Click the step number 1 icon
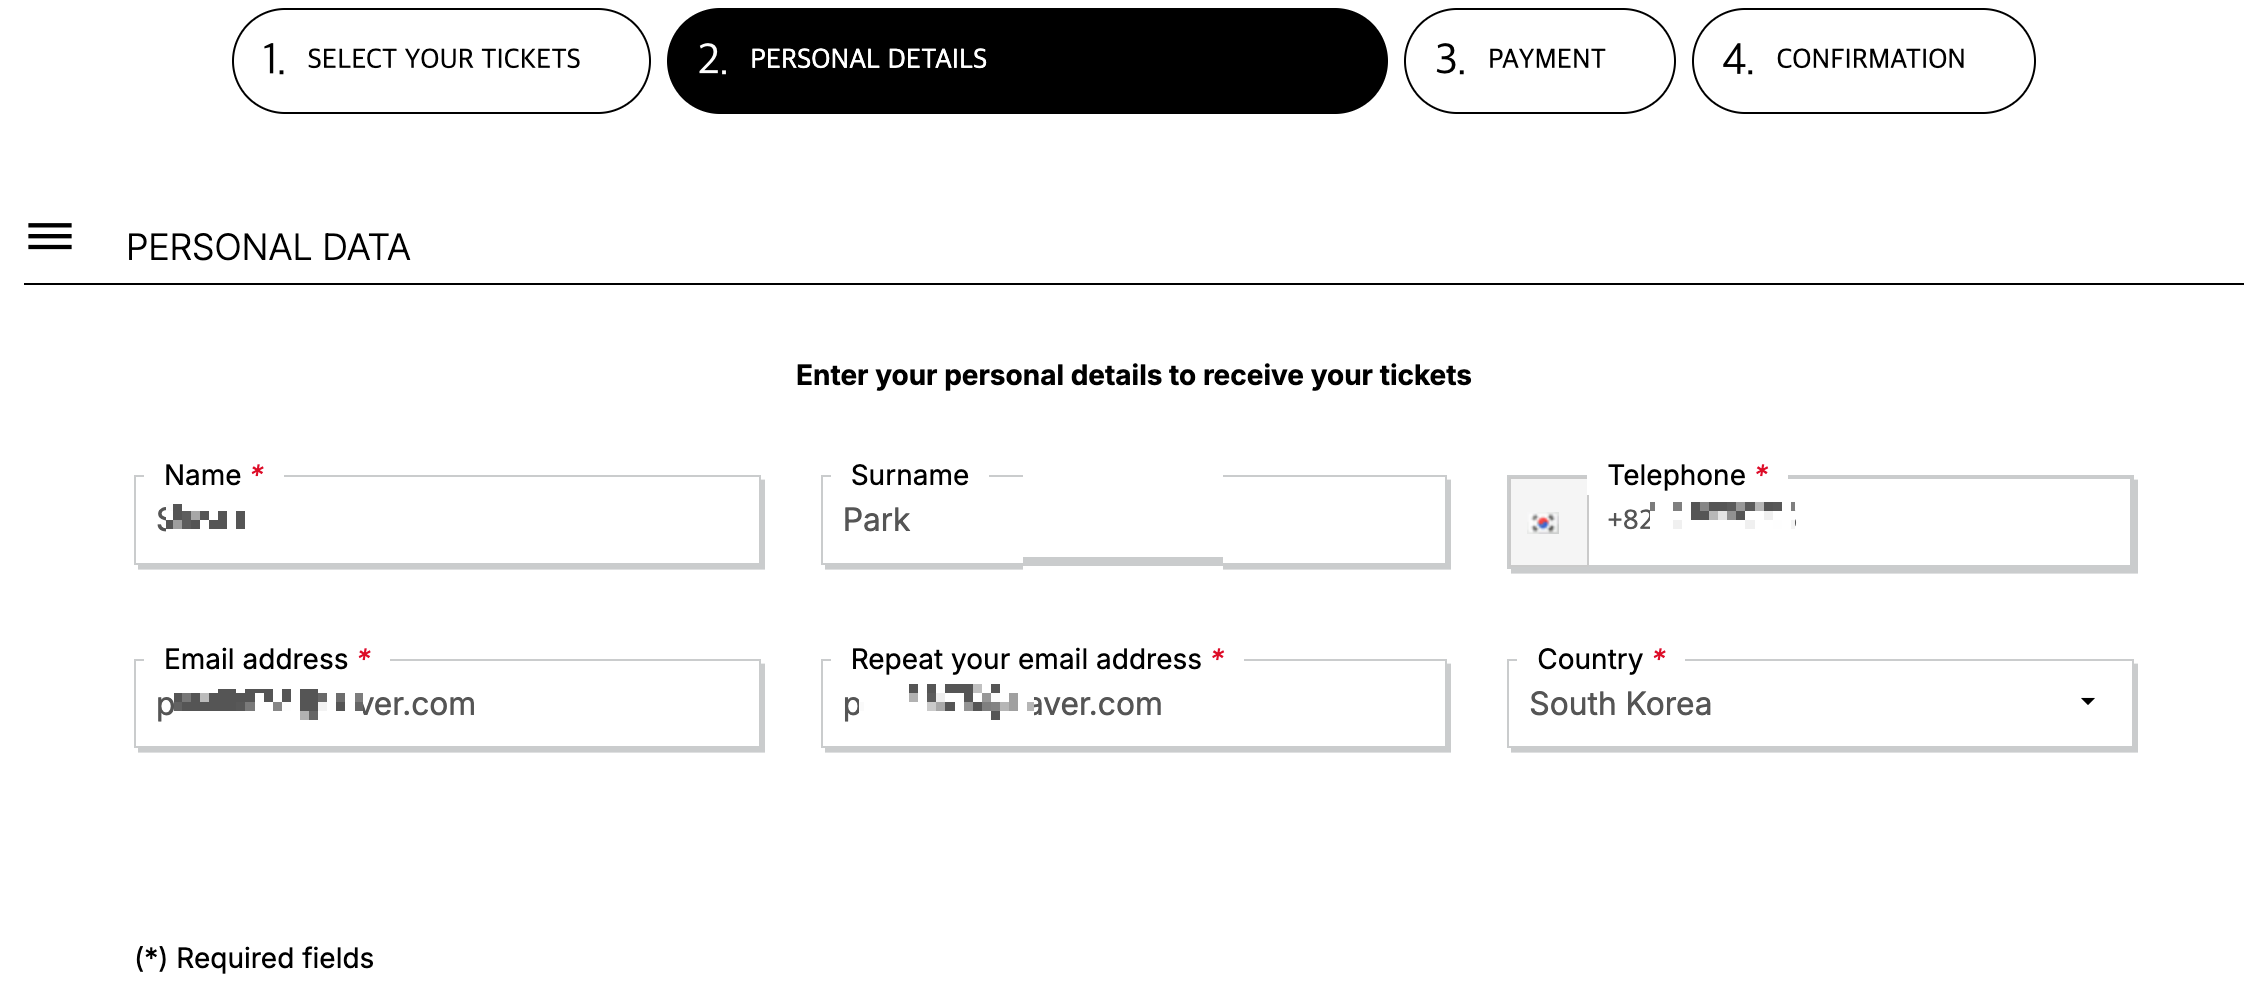This screenshot has height=984, width=2246. 273,60
